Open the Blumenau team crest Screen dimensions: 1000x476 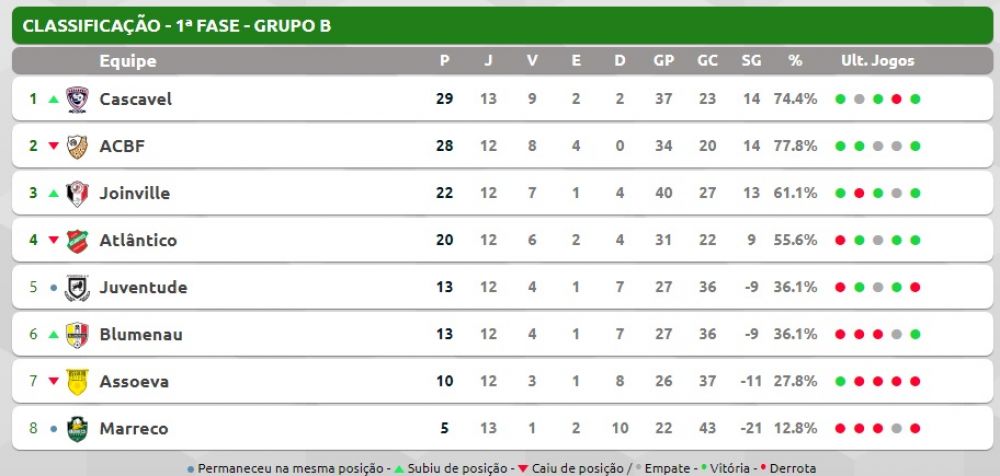(77, 334)
